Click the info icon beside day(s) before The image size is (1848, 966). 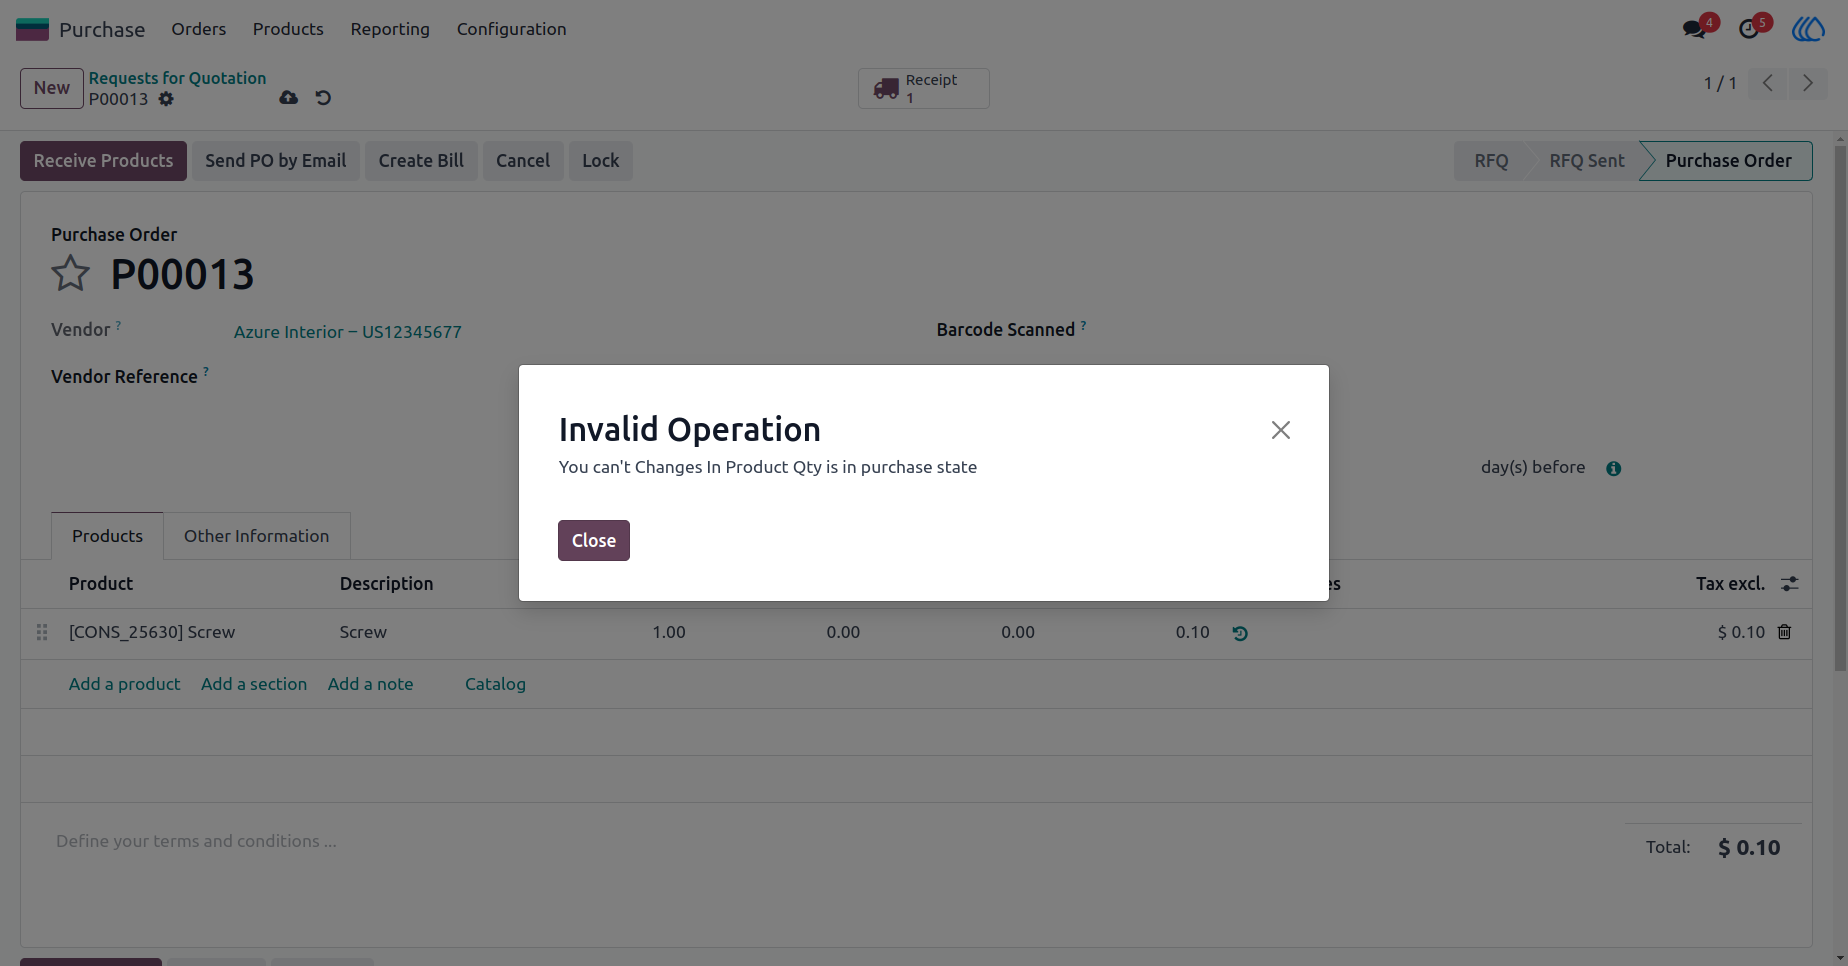pyautogui.click(x=1613, y=468)
